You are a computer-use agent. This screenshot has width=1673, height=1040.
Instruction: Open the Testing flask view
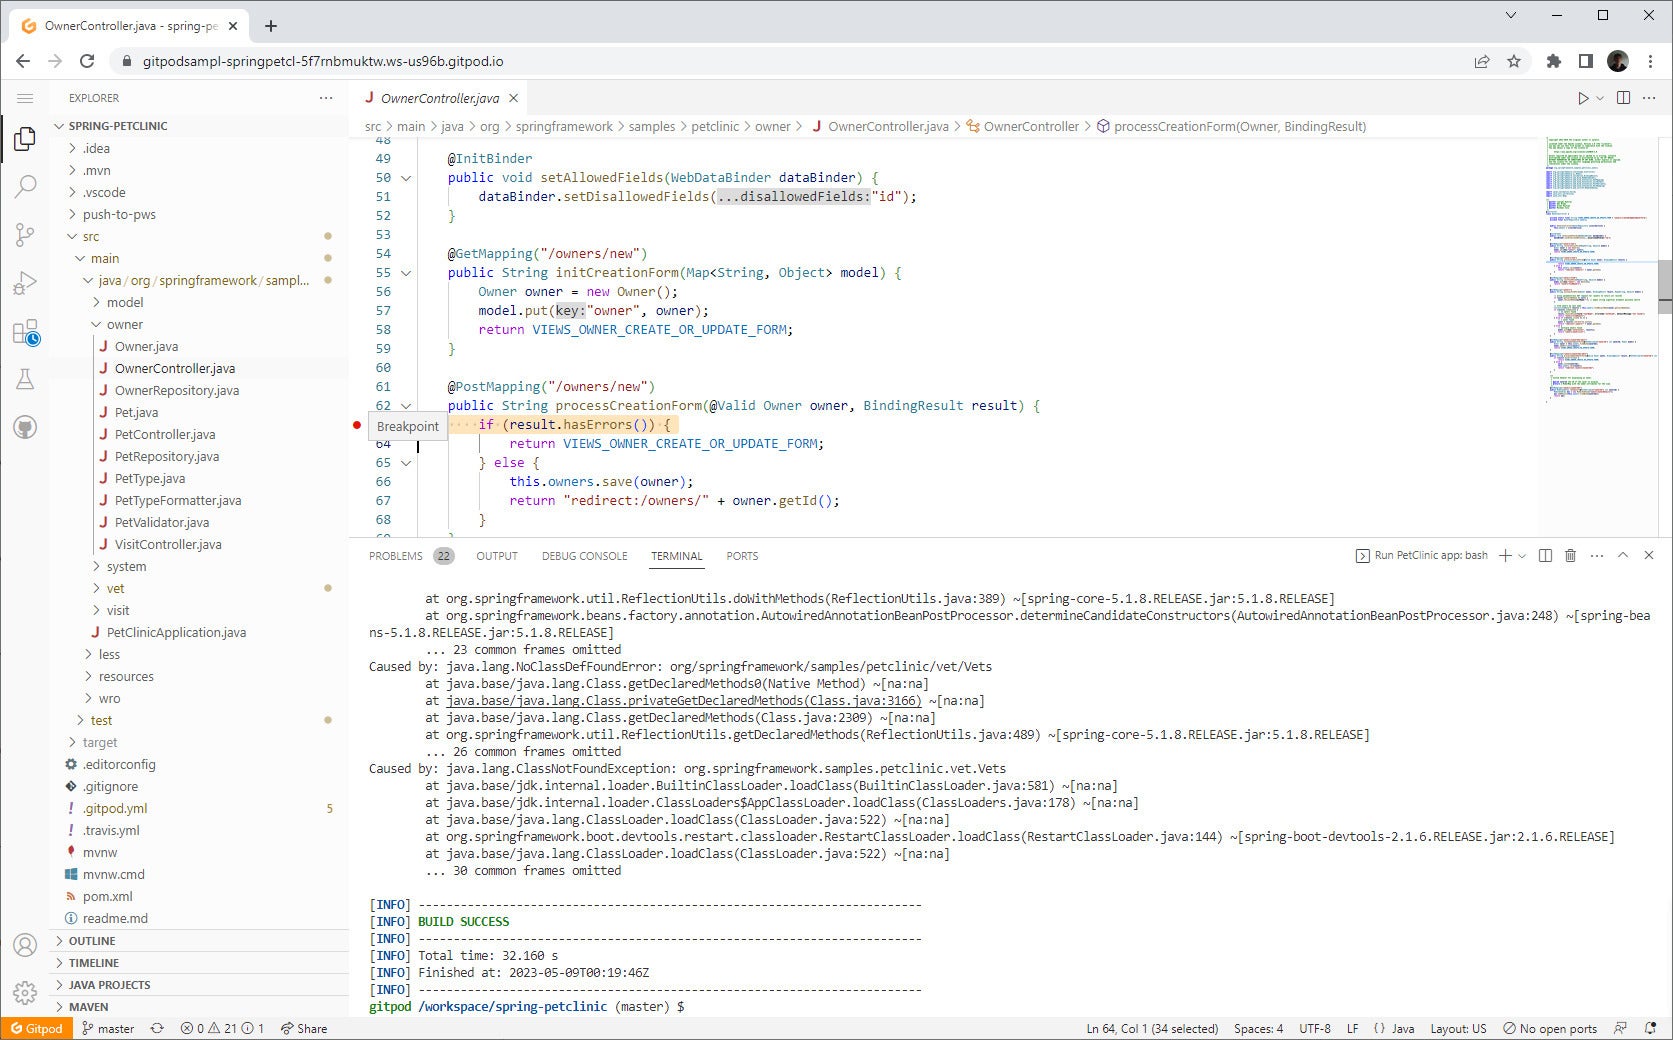click(25, 379)
